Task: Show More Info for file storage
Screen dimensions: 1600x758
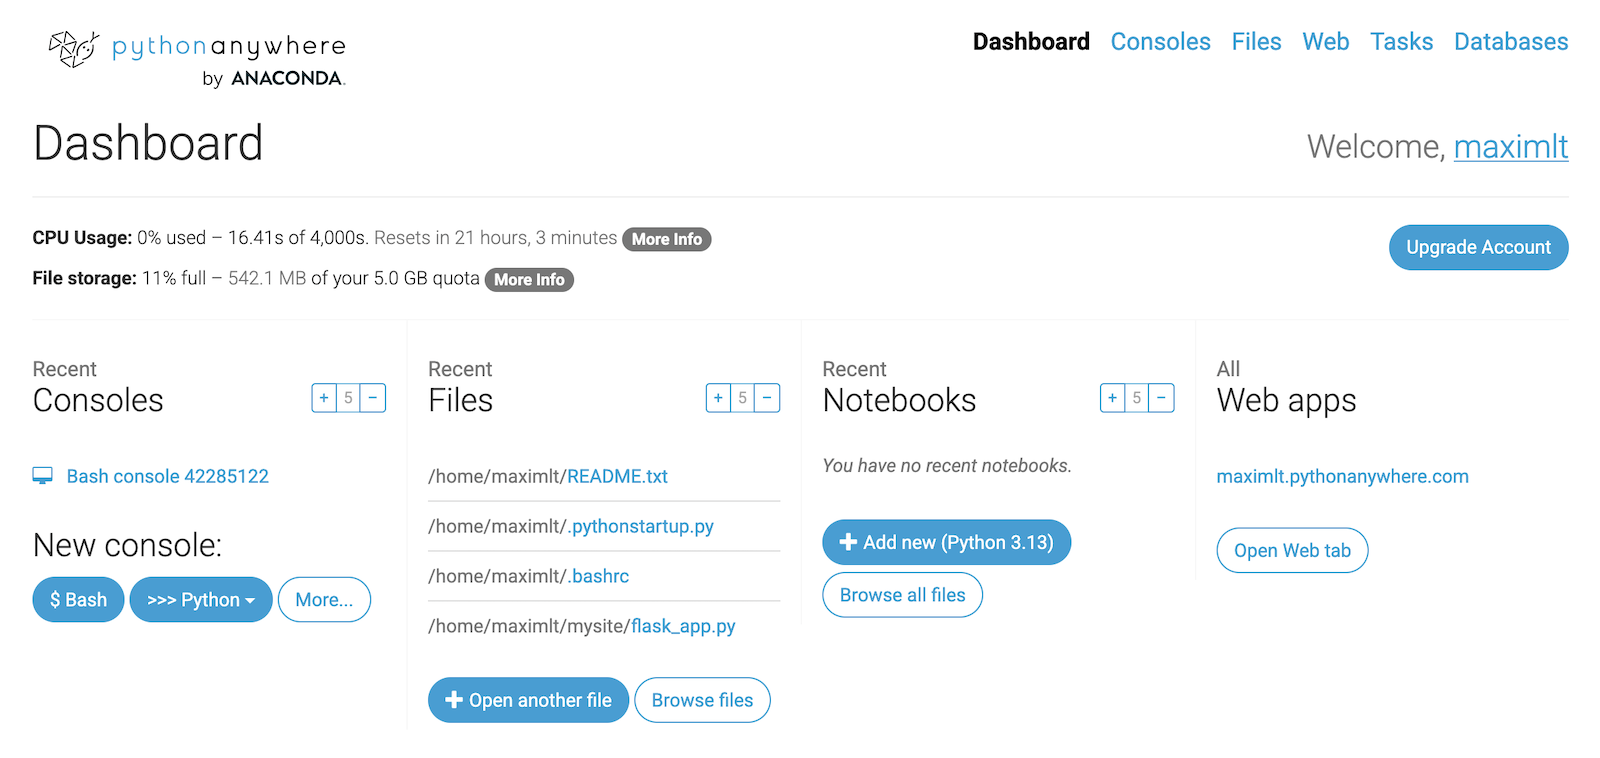Action: click(529, 280)
